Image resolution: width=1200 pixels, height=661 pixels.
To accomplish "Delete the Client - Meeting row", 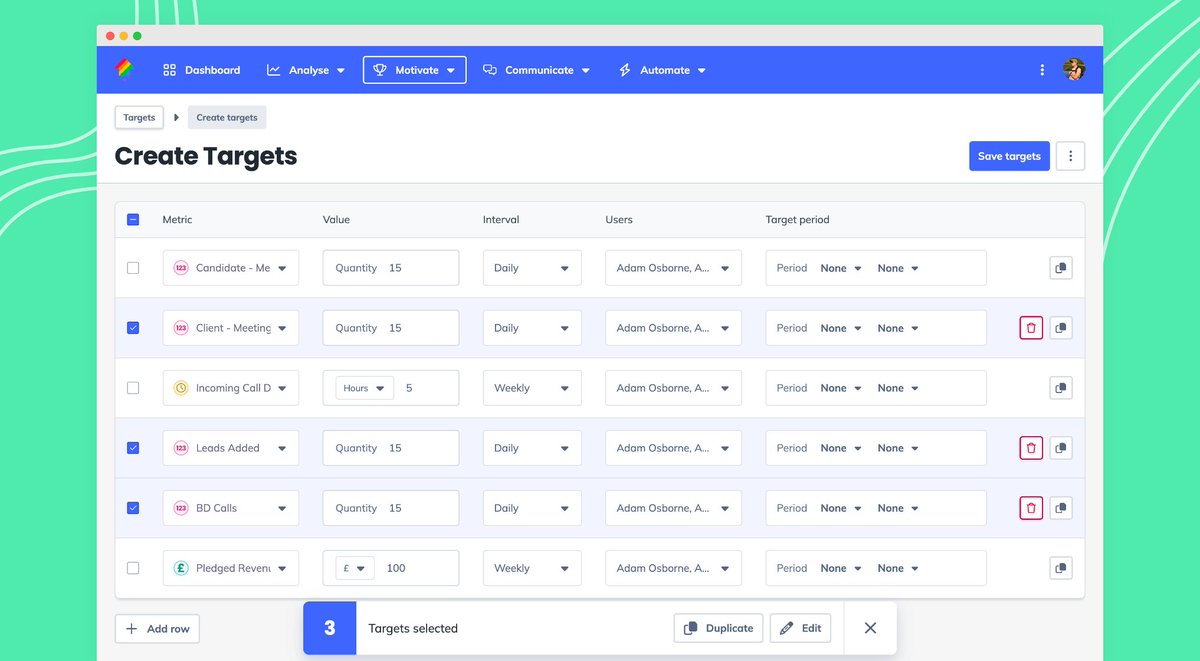I will tap(1031, 328).
